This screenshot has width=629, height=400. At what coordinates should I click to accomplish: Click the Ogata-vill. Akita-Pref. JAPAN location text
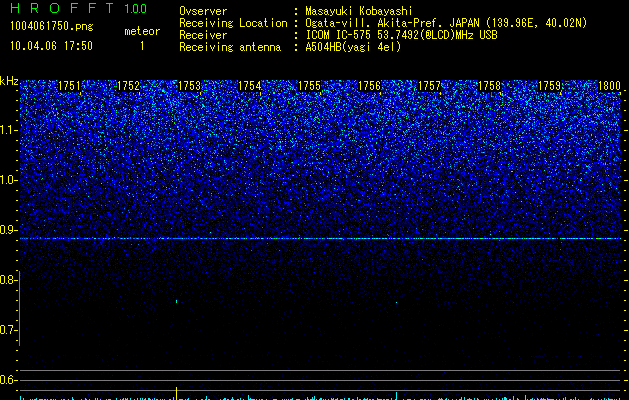(446, 23)
